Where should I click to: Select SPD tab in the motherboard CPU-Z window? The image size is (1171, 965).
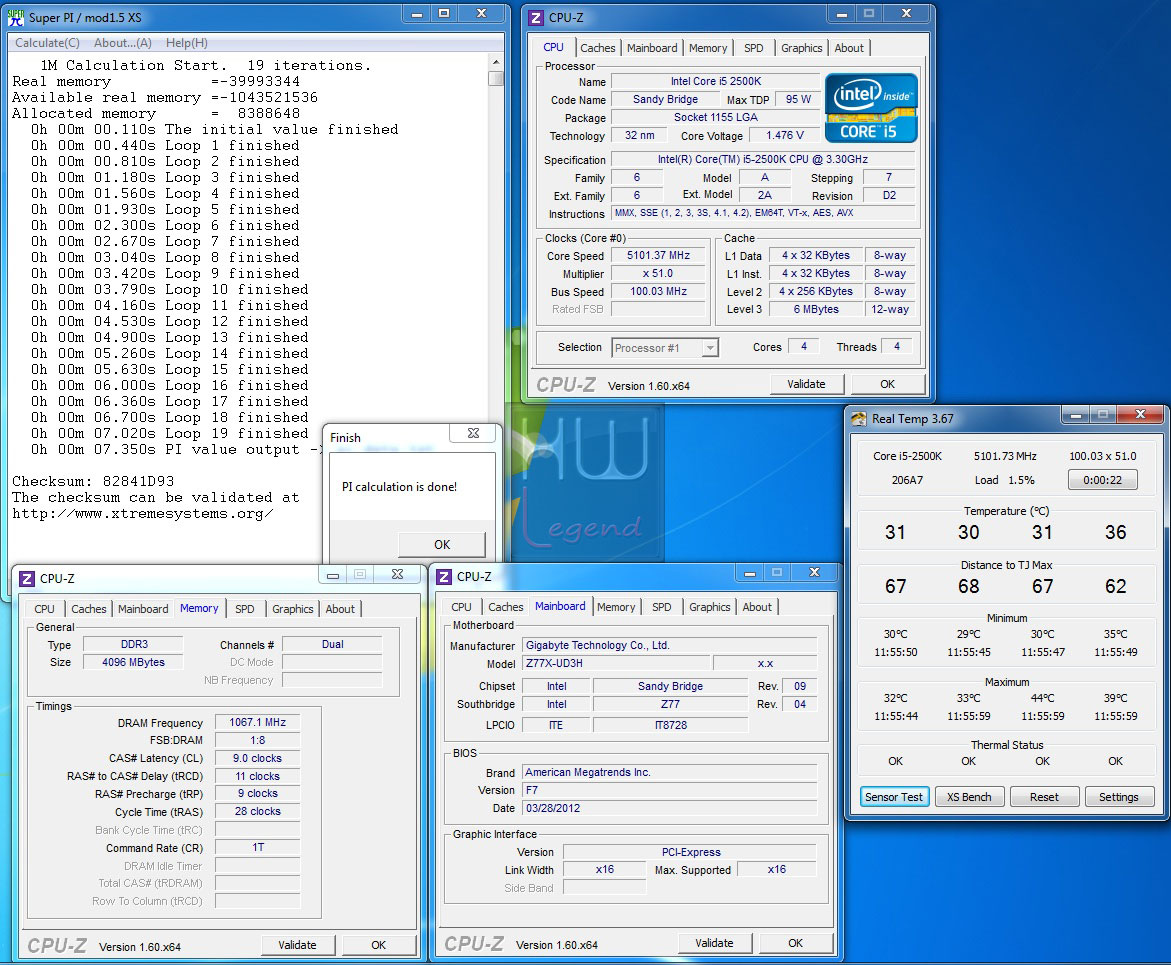[662, 607]
